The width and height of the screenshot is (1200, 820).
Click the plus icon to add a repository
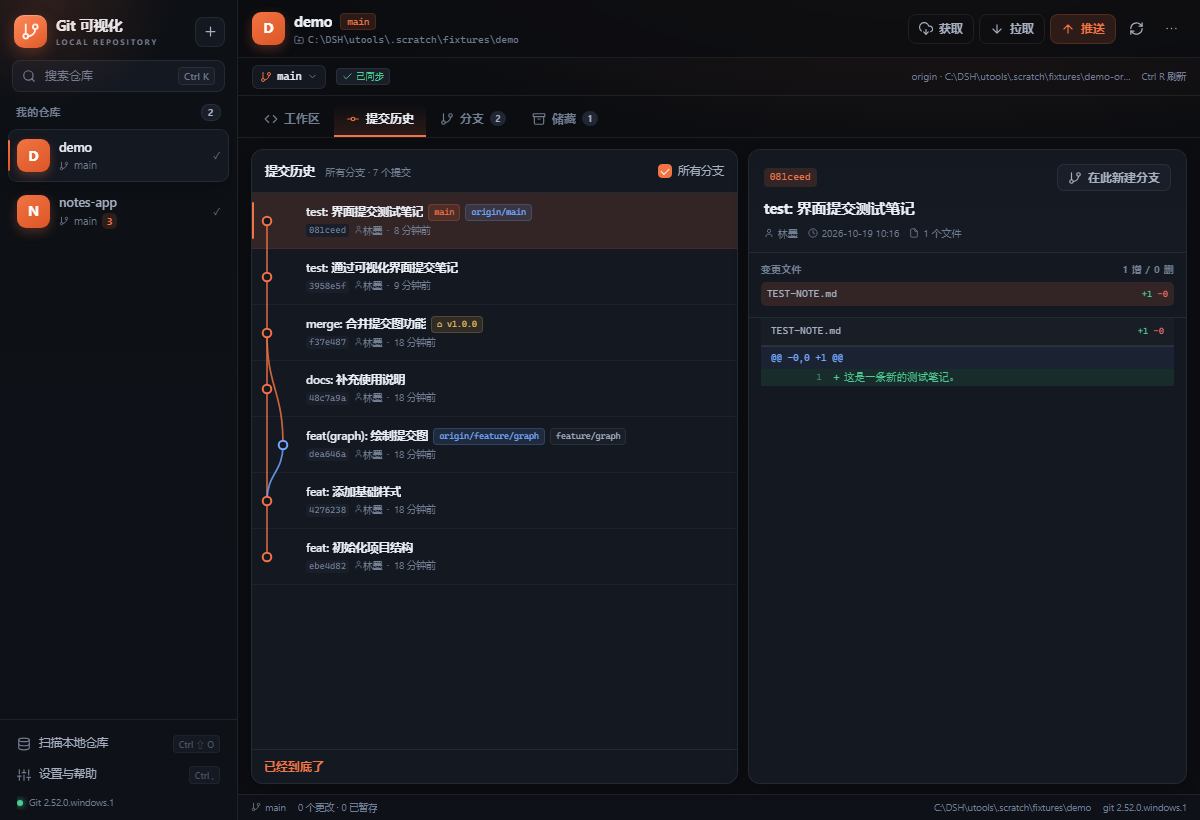coord(210,32)
